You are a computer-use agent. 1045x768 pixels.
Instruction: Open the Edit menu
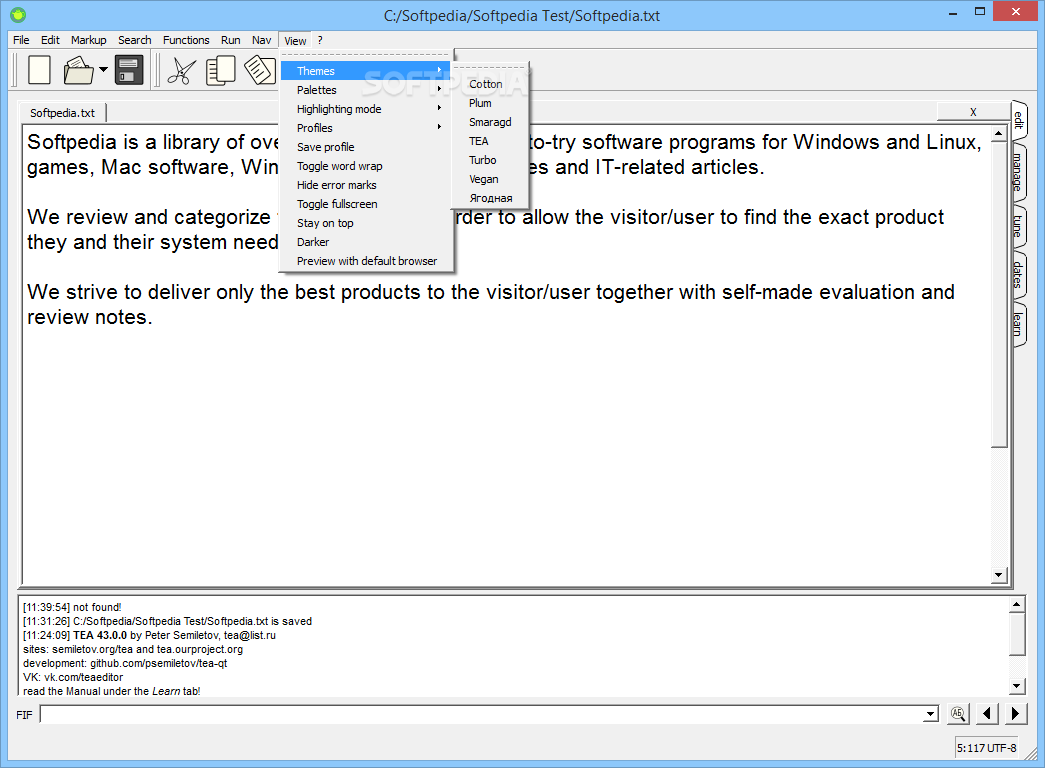[50, 40]
